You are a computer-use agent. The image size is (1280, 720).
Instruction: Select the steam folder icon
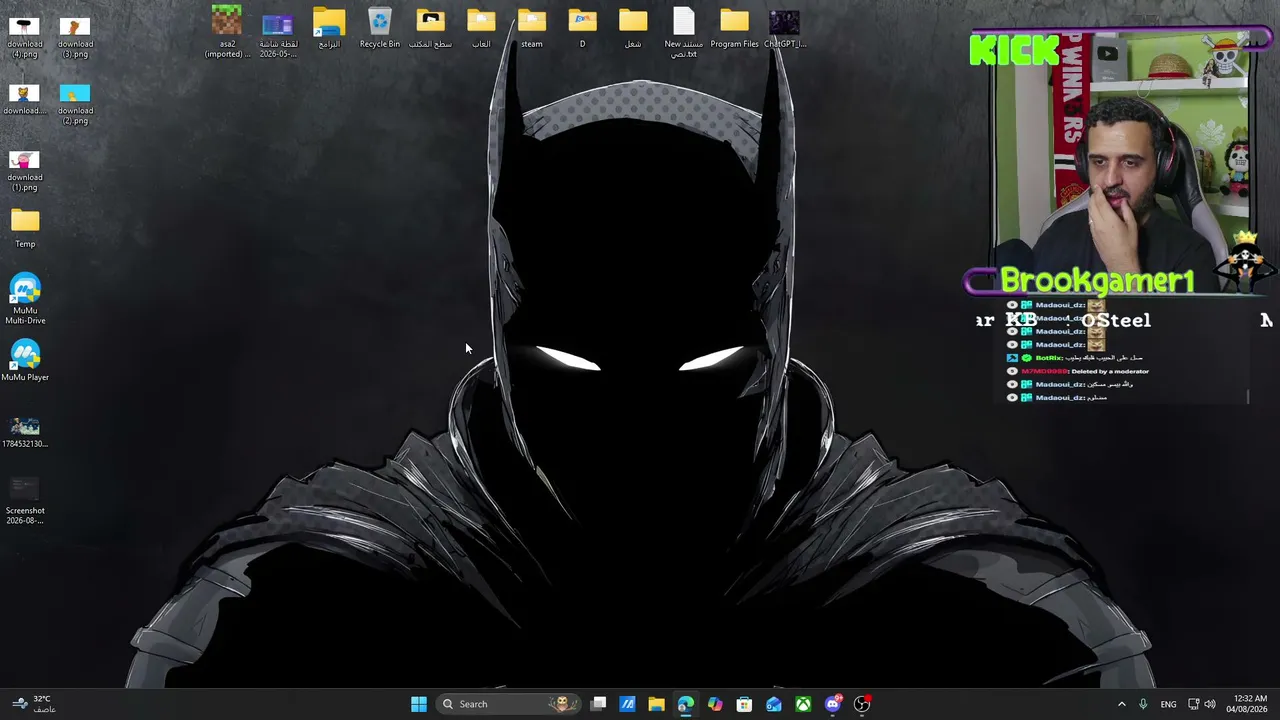pos(532,28)
